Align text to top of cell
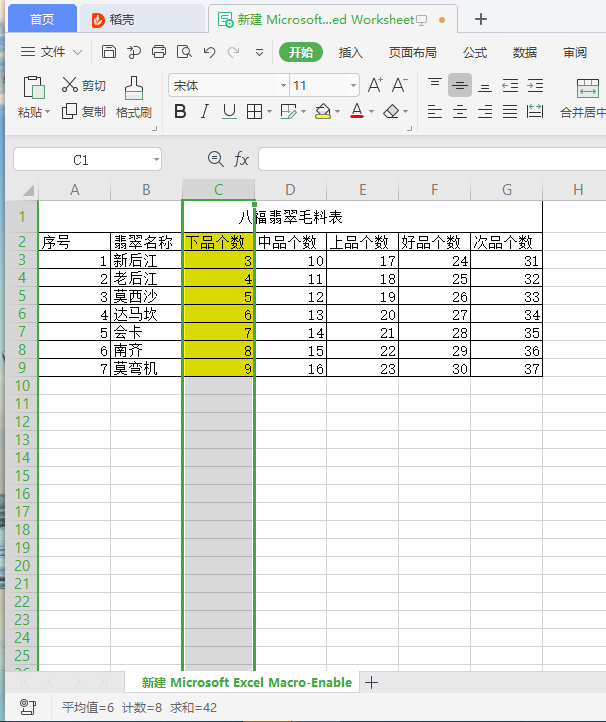The image size is (606, 722). point(435,85)
